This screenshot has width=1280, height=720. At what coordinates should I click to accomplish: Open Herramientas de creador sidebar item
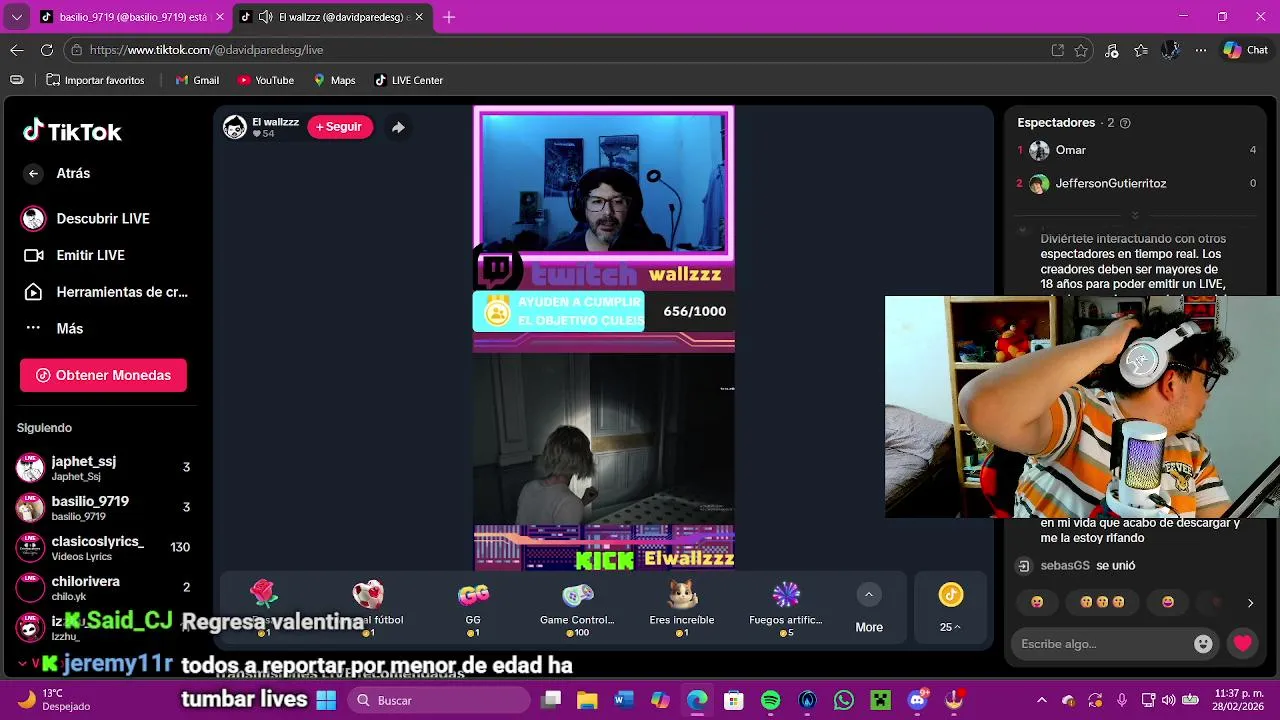[x=105, y=292]
